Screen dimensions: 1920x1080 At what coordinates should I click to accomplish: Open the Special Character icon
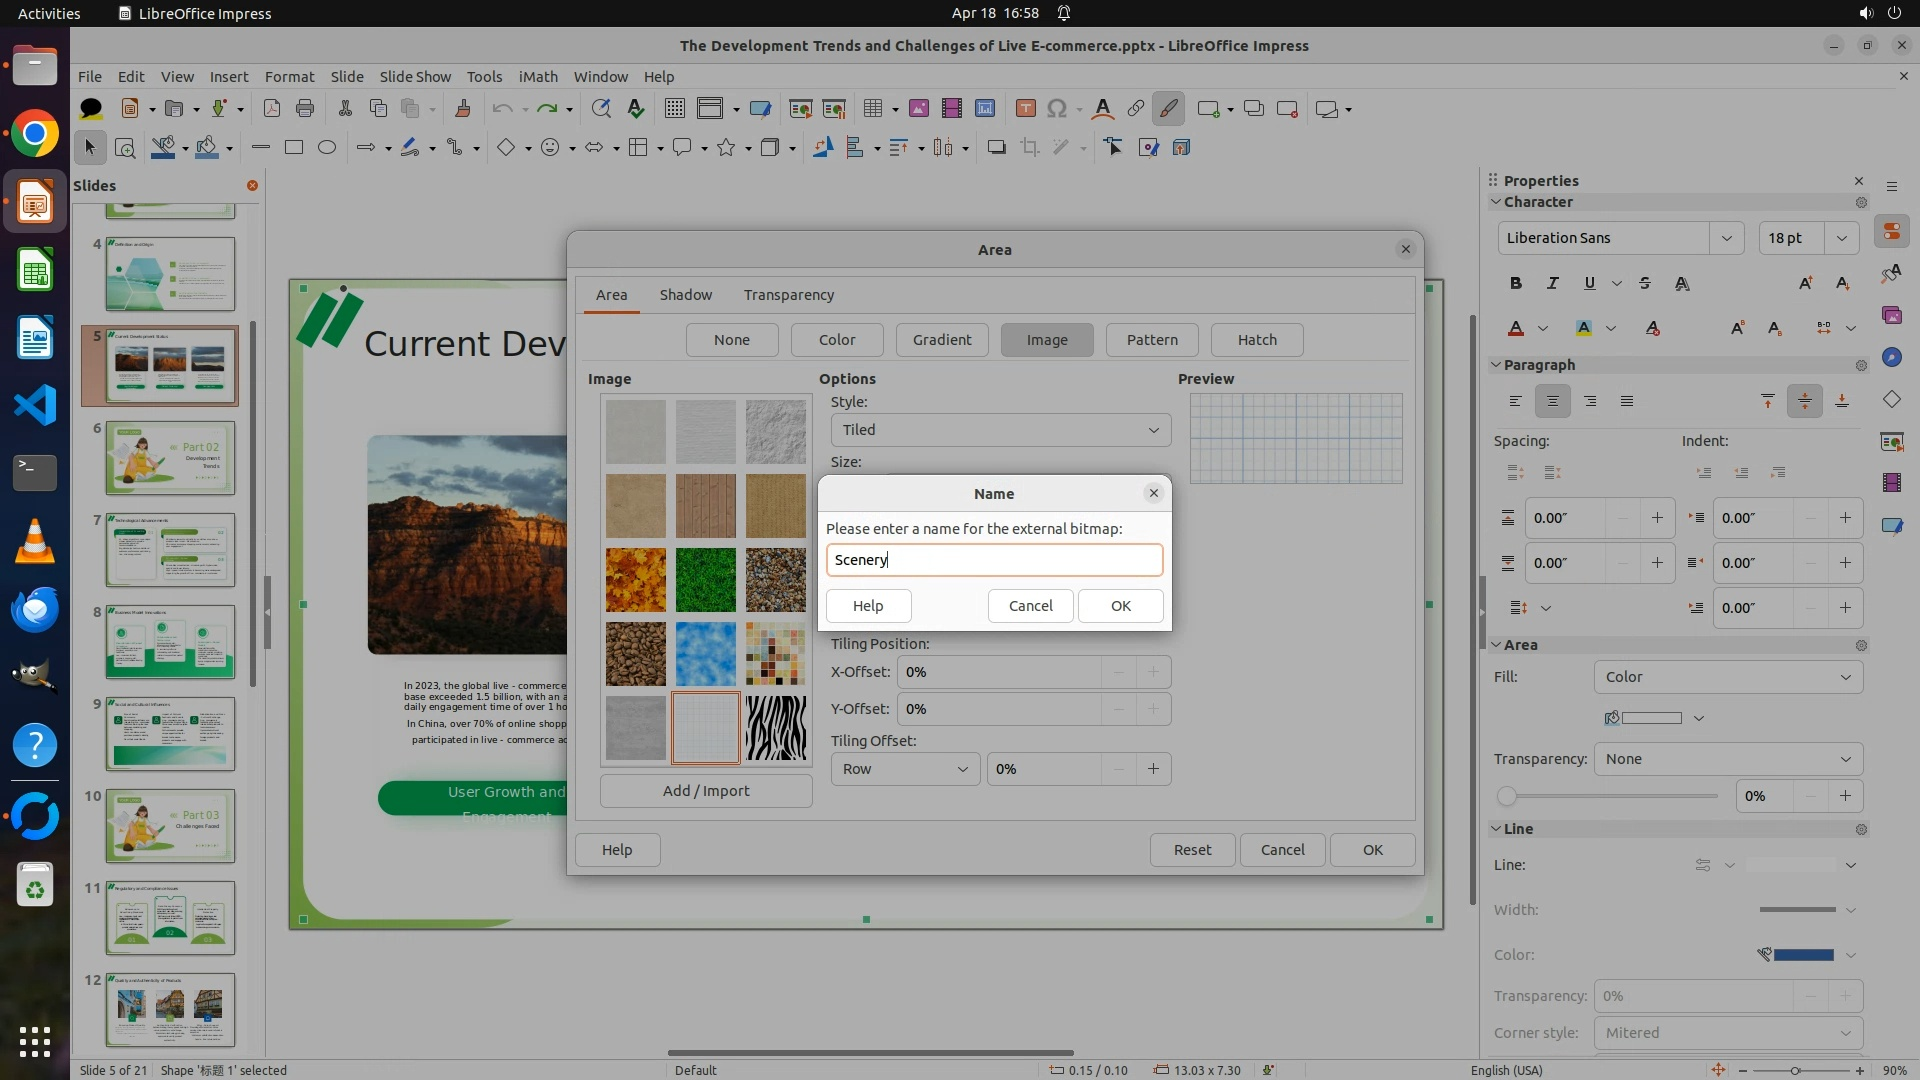pyautogui.click(x=1057, y=109)
